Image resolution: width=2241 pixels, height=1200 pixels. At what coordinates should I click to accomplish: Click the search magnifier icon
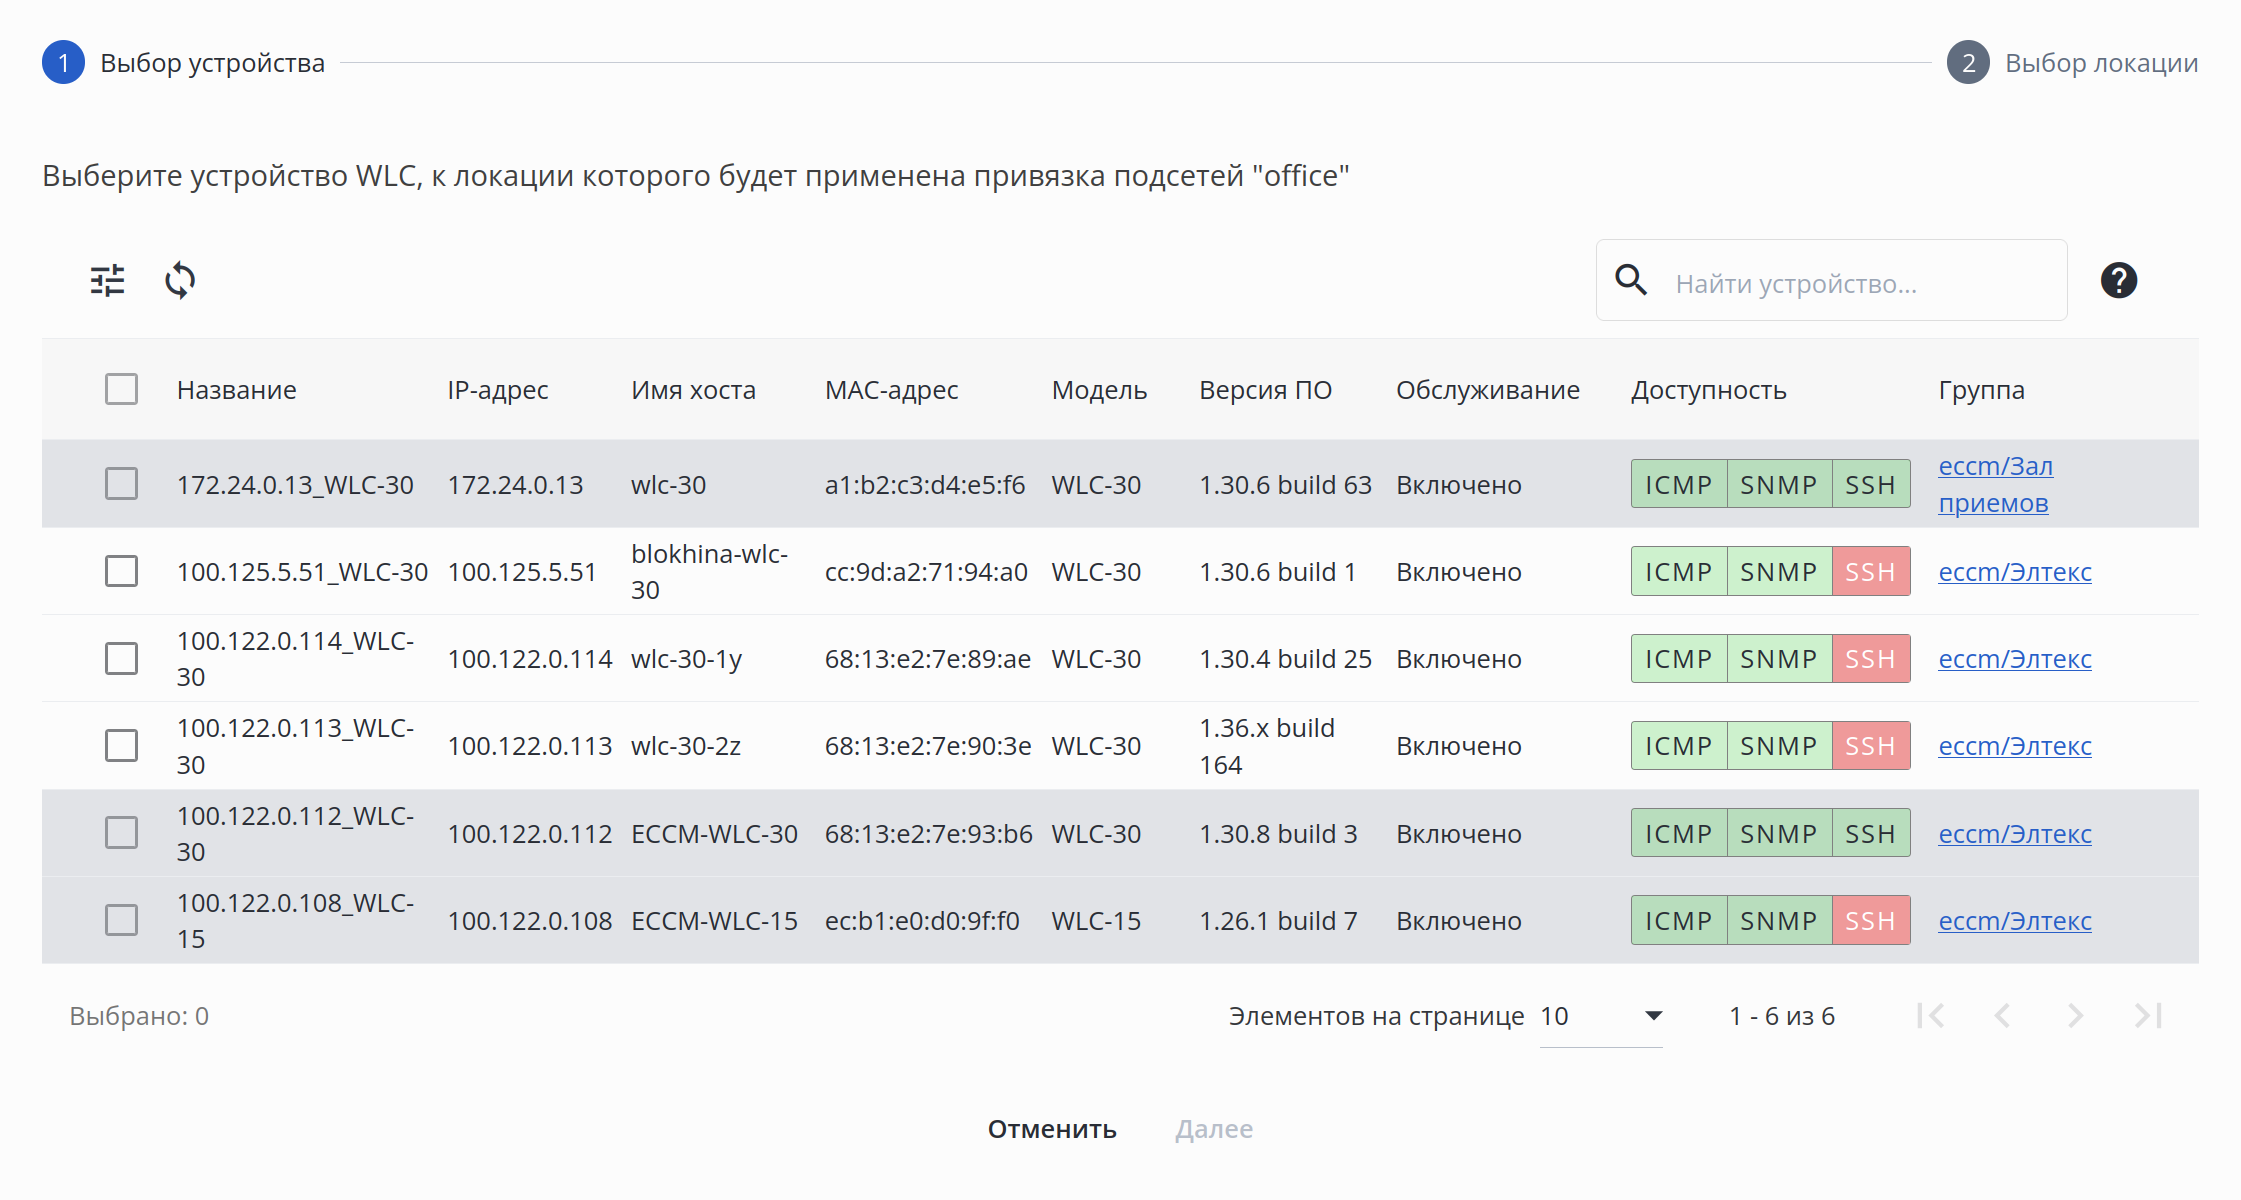tap(1631, 281)
